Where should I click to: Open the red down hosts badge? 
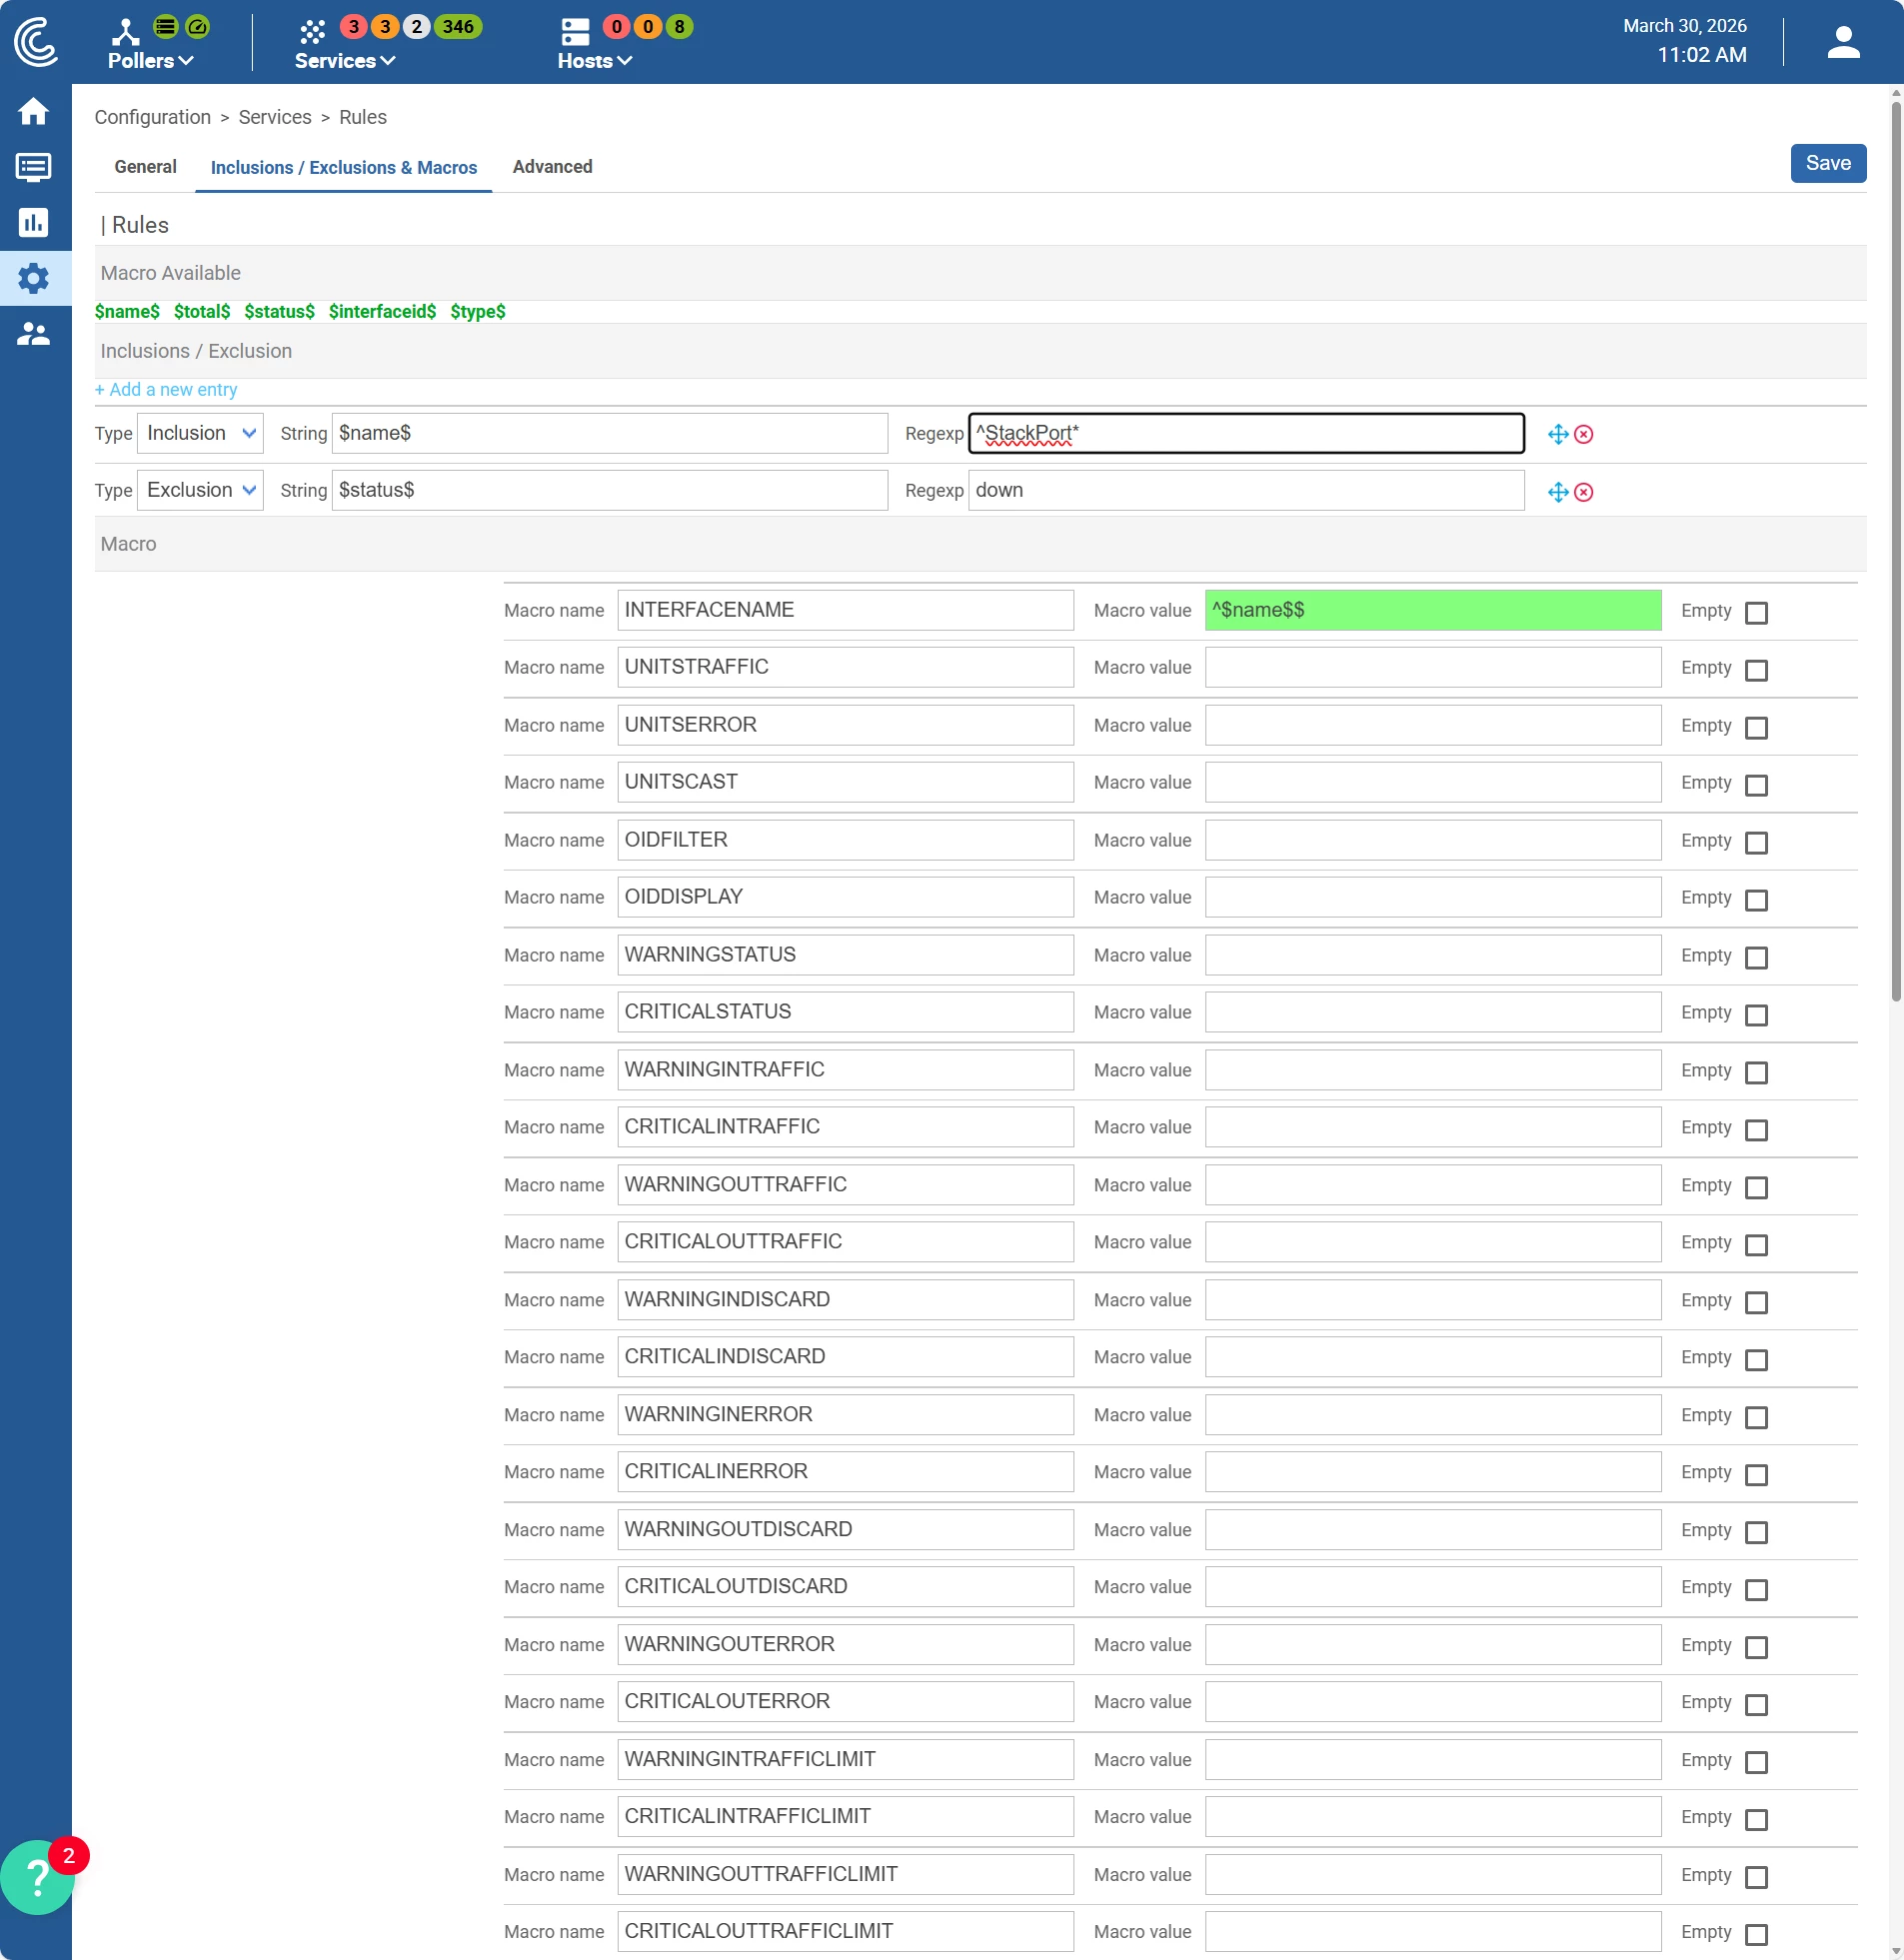tap(617, 27)
